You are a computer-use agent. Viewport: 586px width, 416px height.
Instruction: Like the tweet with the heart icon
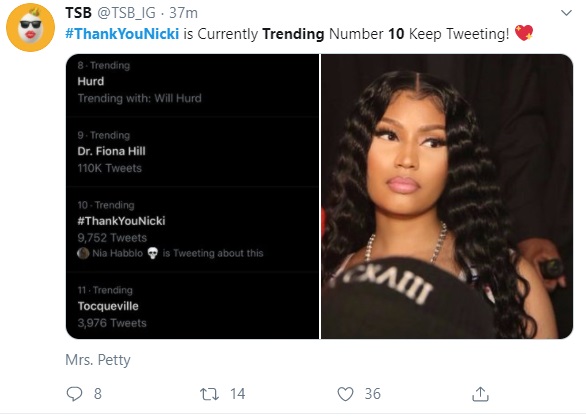[345, 394]
